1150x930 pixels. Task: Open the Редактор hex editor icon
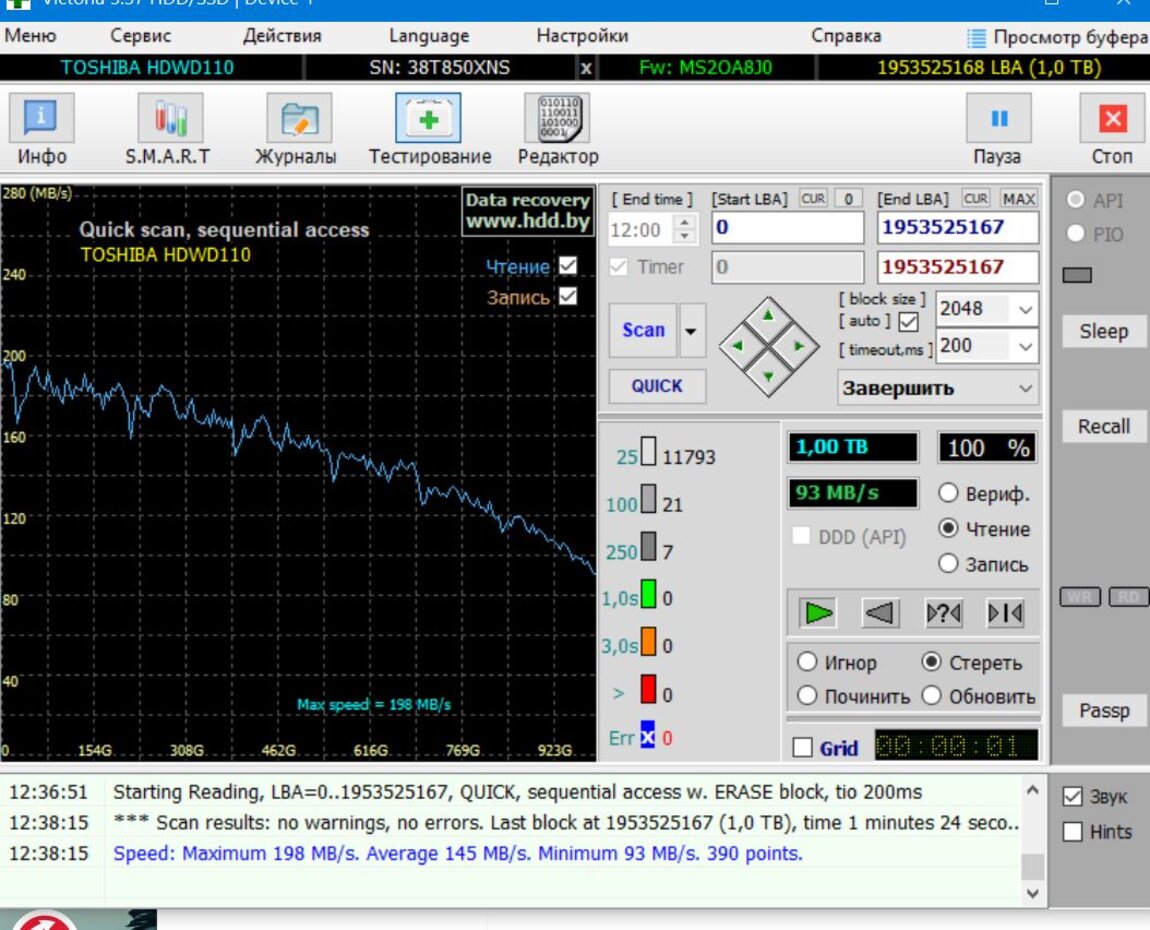[557, 119]
